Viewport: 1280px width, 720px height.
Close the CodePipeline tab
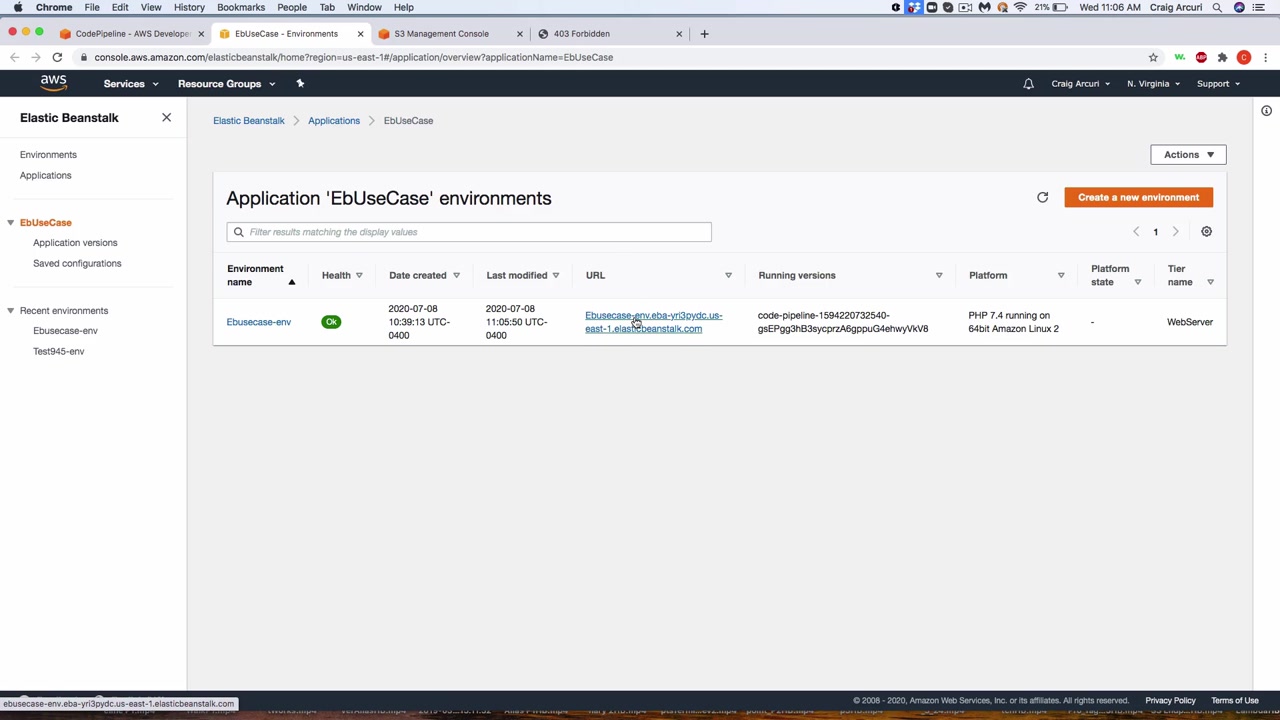201,34
